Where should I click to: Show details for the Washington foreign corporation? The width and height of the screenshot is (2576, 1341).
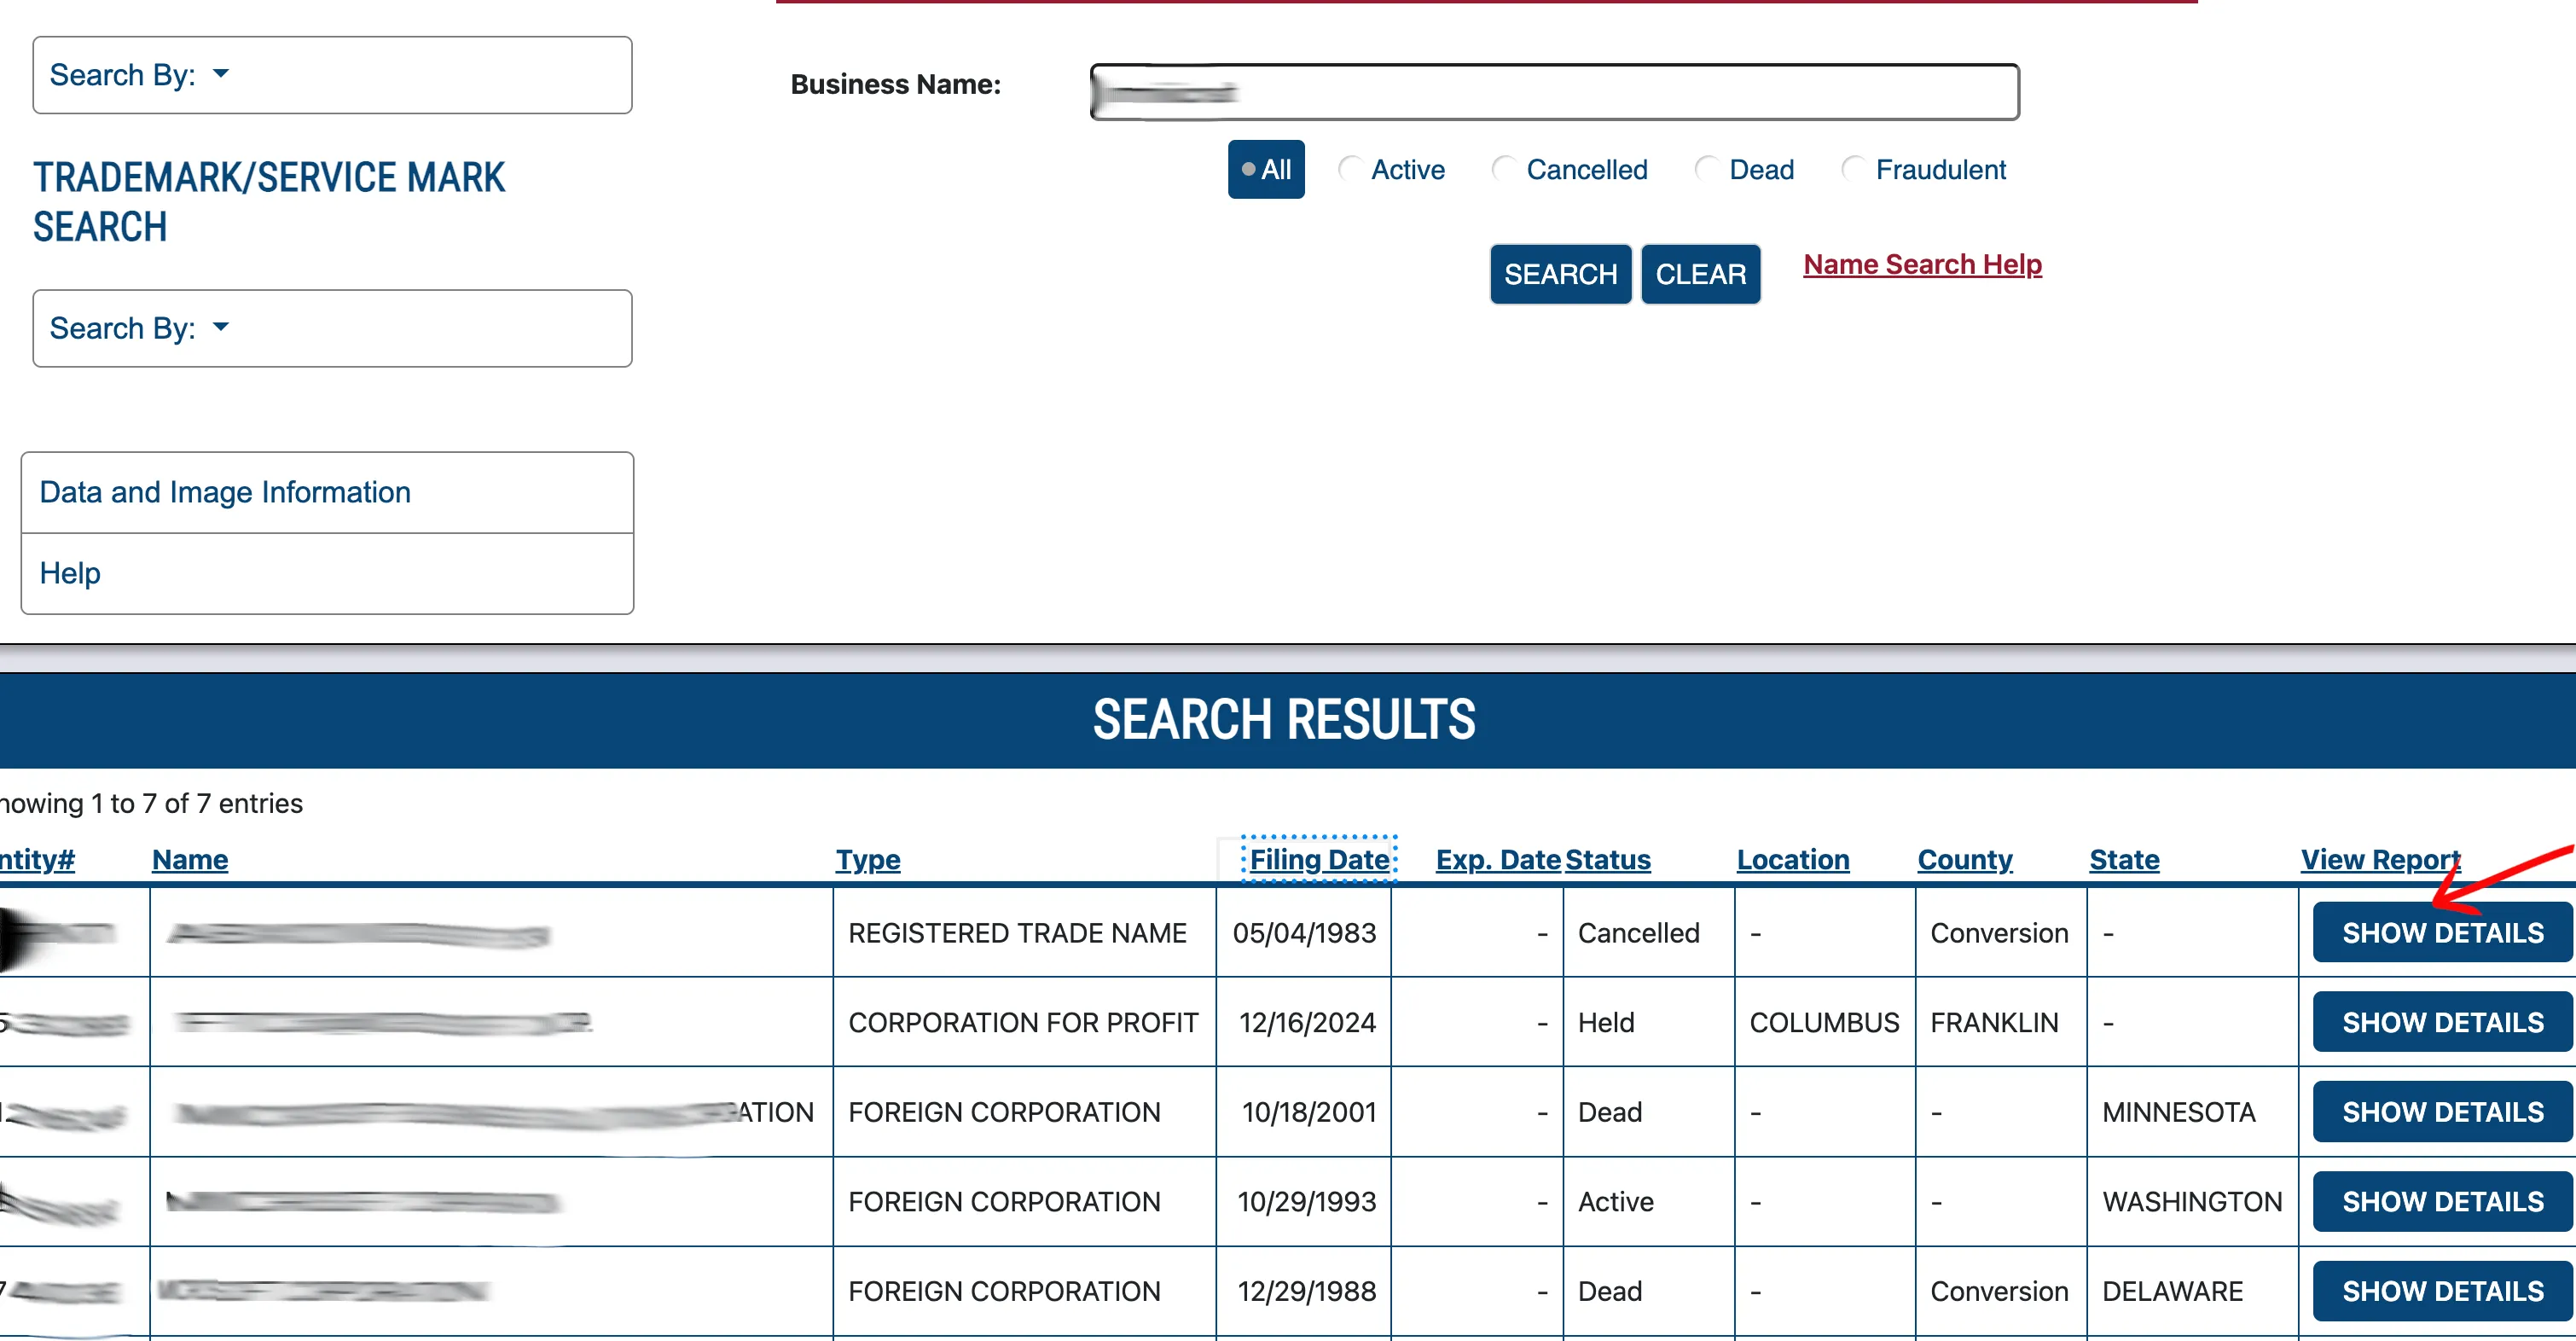click(x=2442, y=1201)
